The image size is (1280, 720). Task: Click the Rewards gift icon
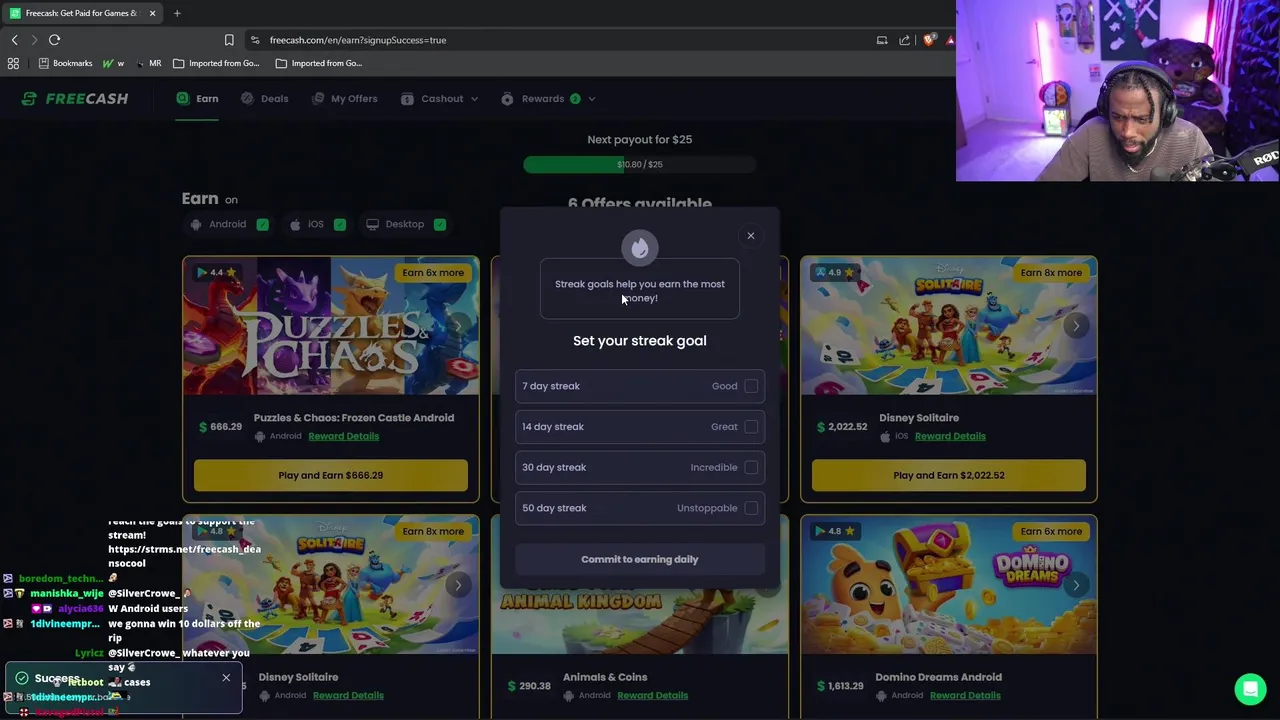(507, 99)
